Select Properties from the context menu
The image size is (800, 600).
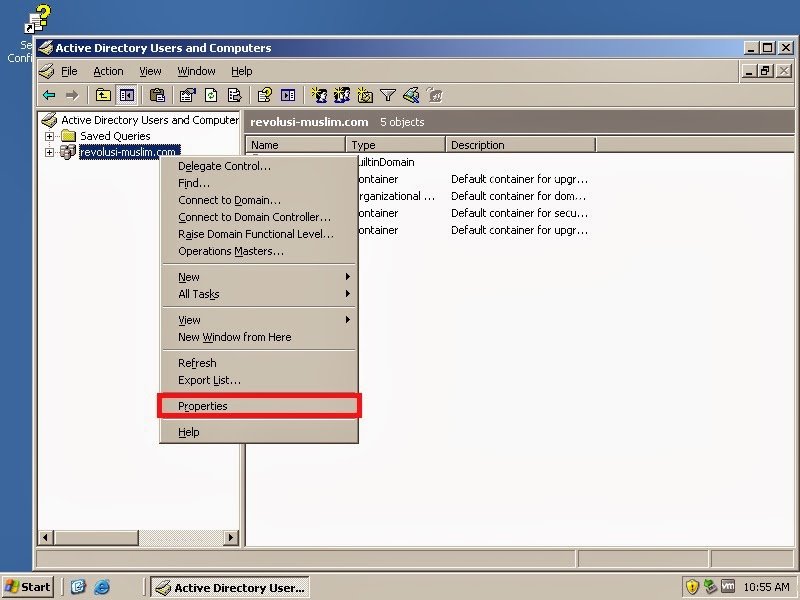click(203, 406)
